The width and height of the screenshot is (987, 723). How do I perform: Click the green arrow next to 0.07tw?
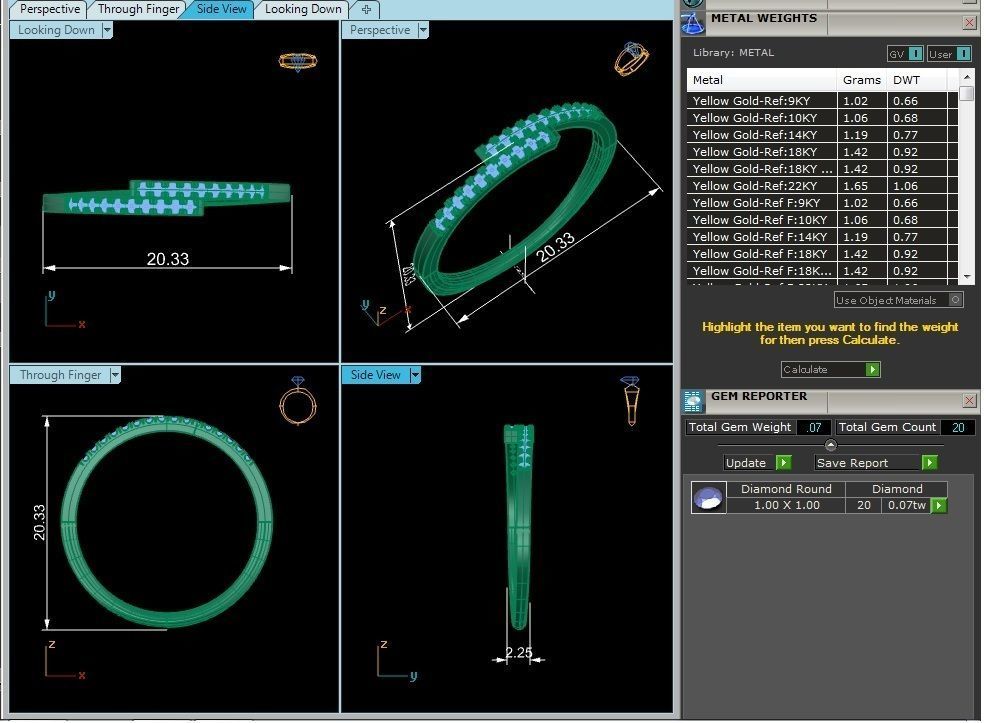(939, 505)
